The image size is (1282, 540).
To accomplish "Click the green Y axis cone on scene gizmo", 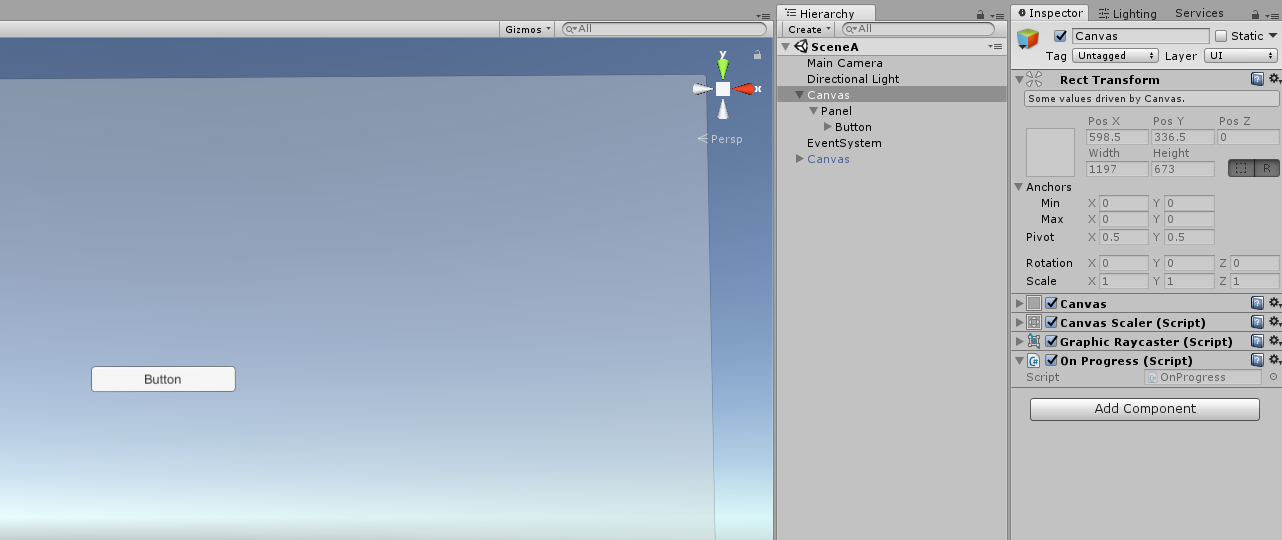I will 722,68.
